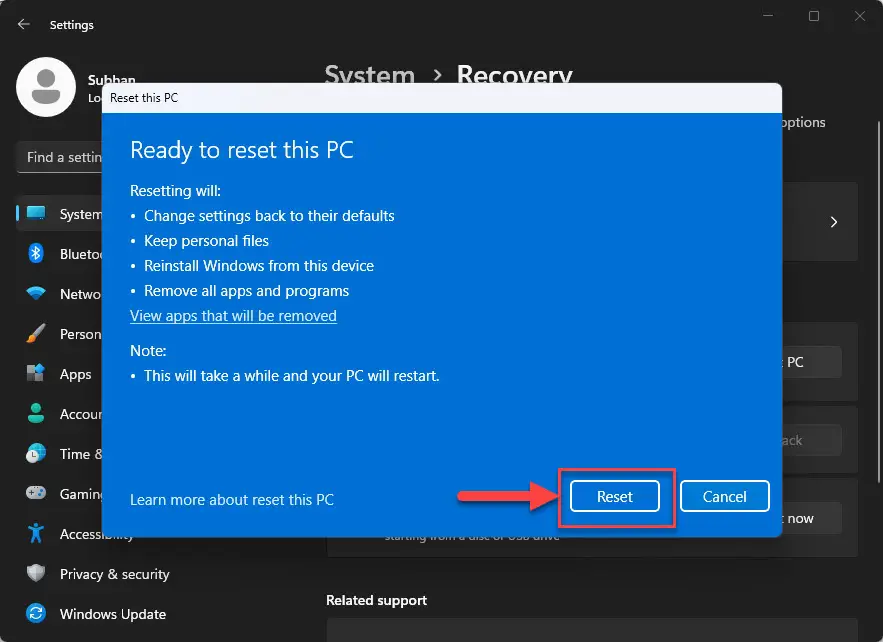883x642 pixels.
Task: Select the Network wifi icon in sidebar
Action: click(x=36, y=293)
